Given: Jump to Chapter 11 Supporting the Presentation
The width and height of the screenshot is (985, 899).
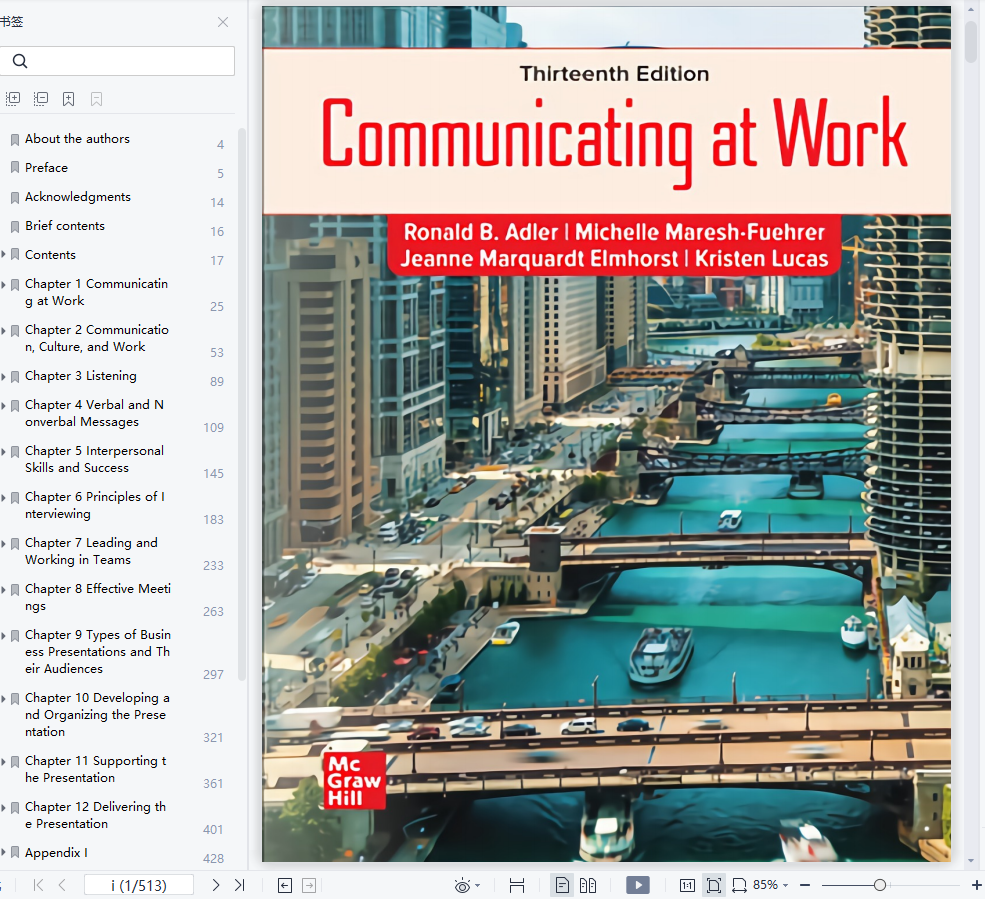Looking at the screenshot, I should pyautogui.click(x=95, y=769).
